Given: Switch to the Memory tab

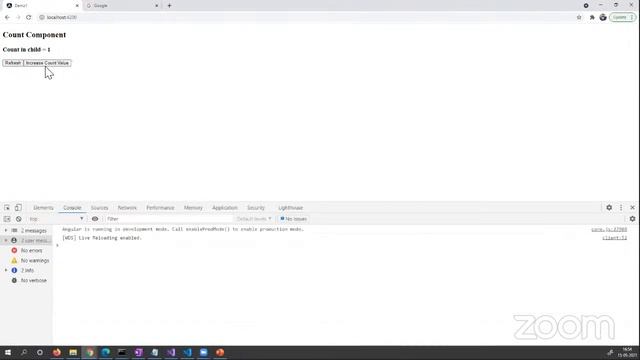Looking at the screenshot, I should coord(193,208).
